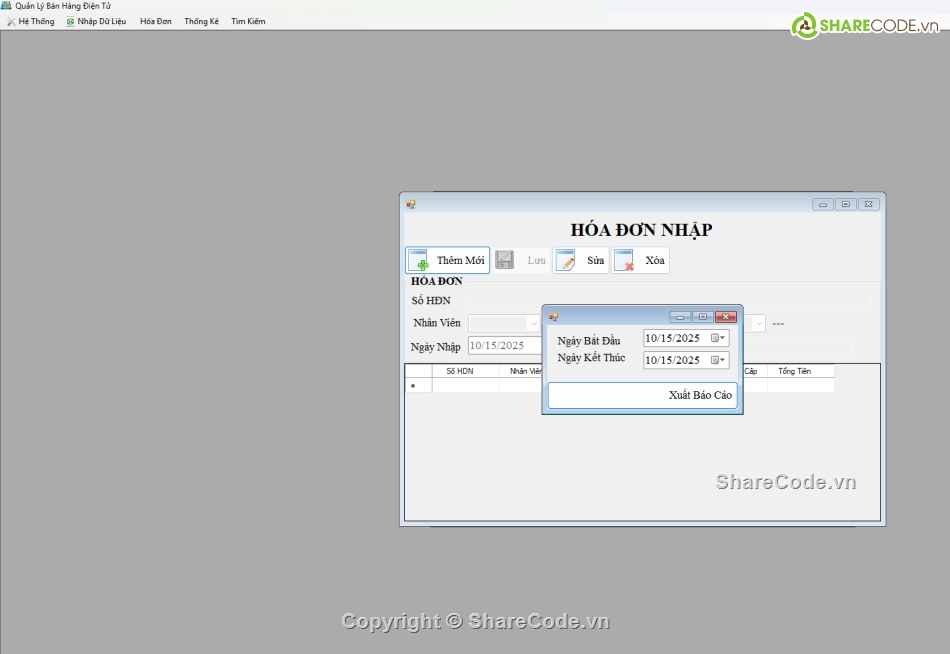Open the Nhập Dữ Liệu menu

point(96,21)
